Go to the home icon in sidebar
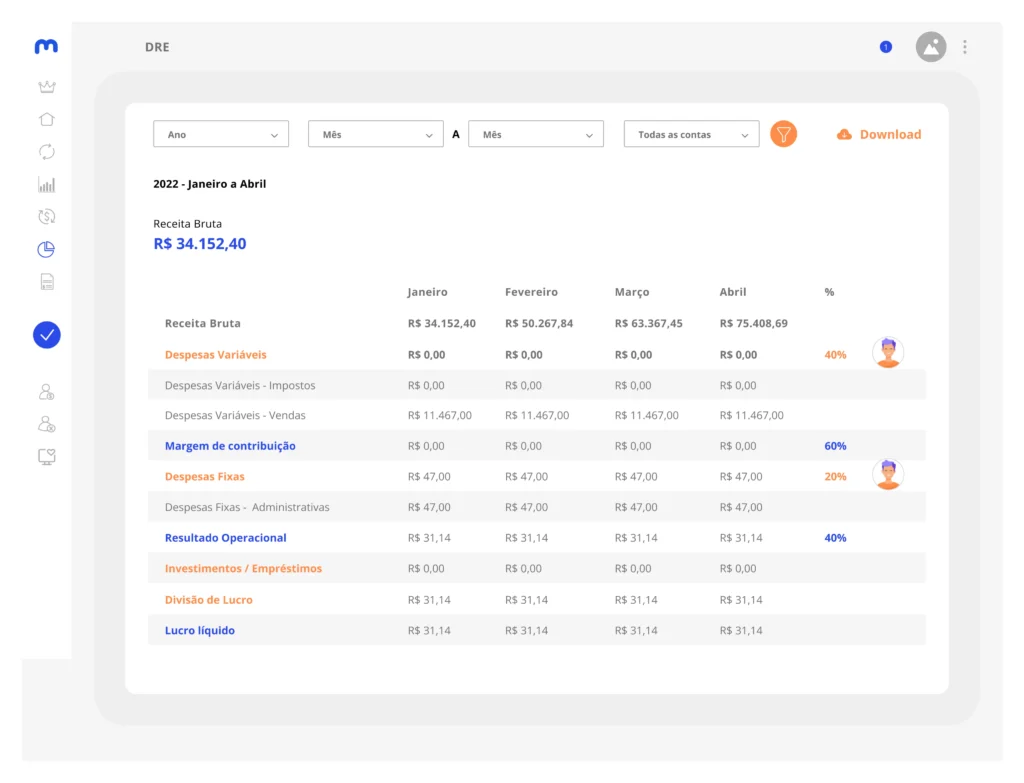Image resolution: width=1024 pixels, height=783 pixels. 47,119
